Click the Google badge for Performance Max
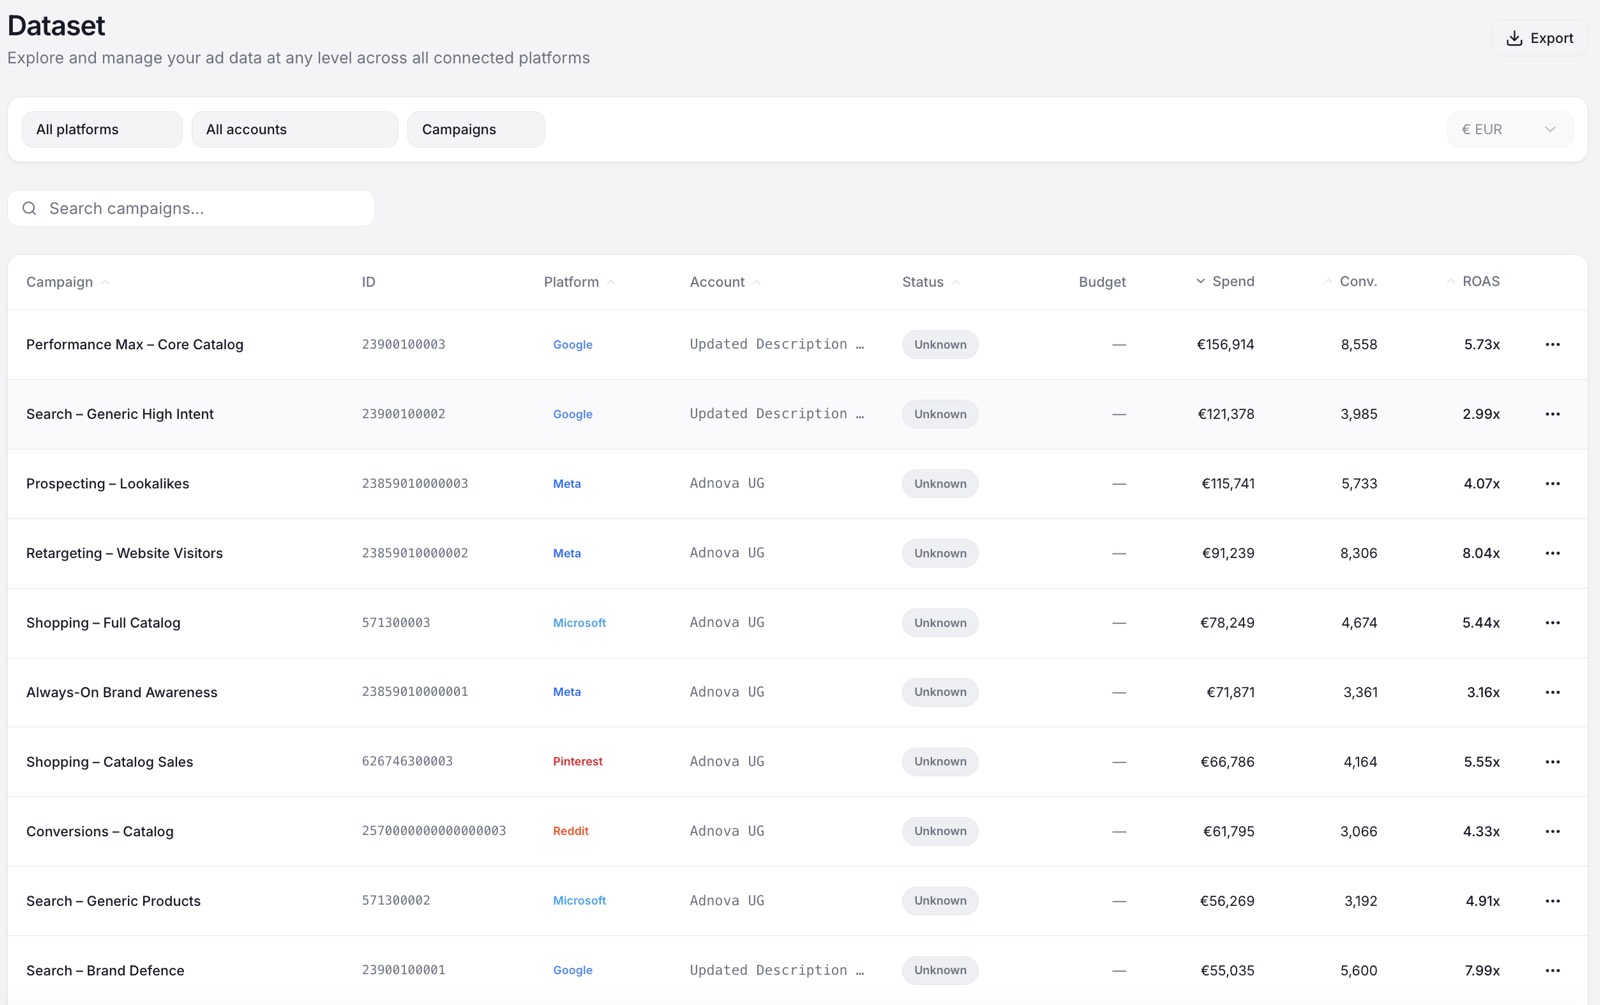The image size is (1600, 1005). [x=573, y=344]
